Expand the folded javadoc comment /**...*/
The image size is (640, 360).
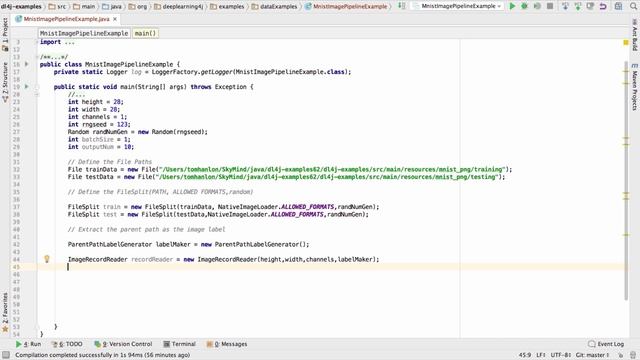[37, 57]
